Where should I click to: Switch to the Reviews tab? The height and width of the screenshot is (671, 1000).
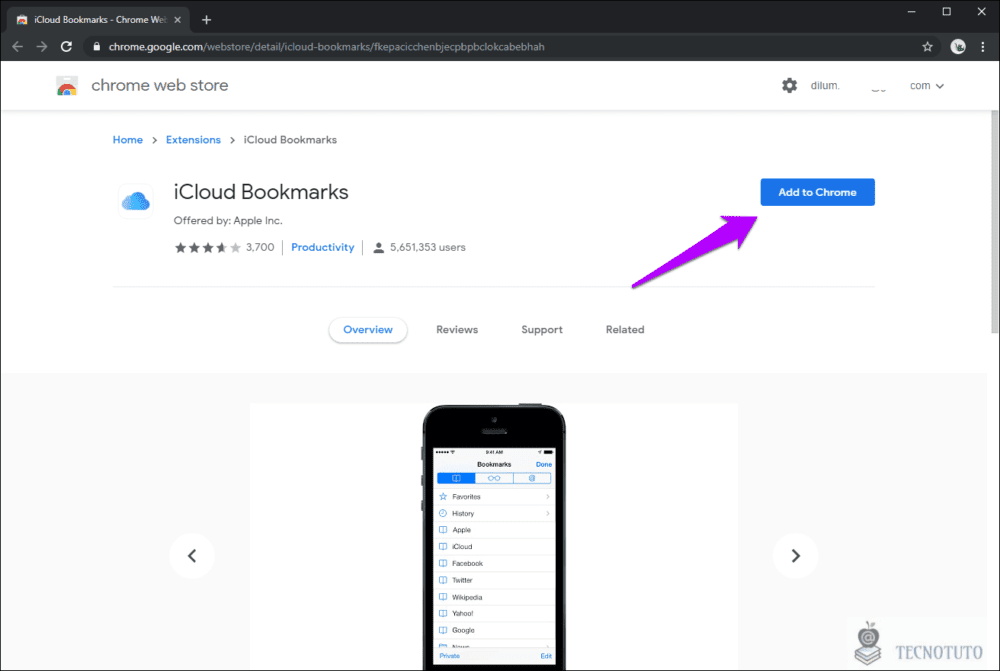point(457,330)
